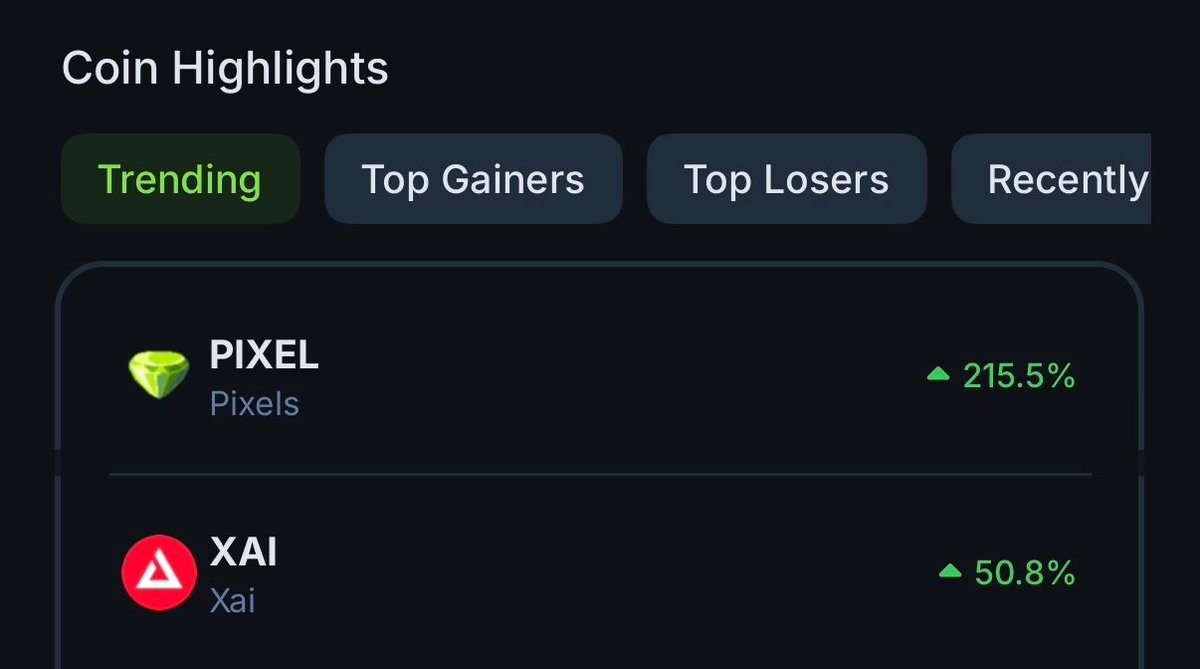Click the 215.5% gain value
This screenshot has width=1200, height=669.
[x=1018, y=376]
